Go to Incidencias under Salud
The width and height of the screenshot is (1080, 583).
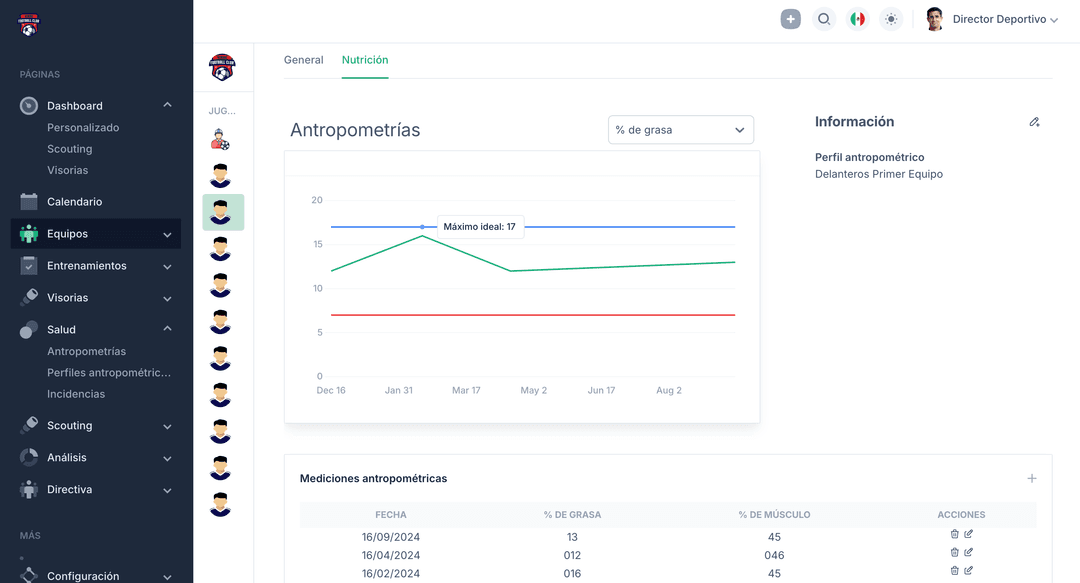point(76,394)
